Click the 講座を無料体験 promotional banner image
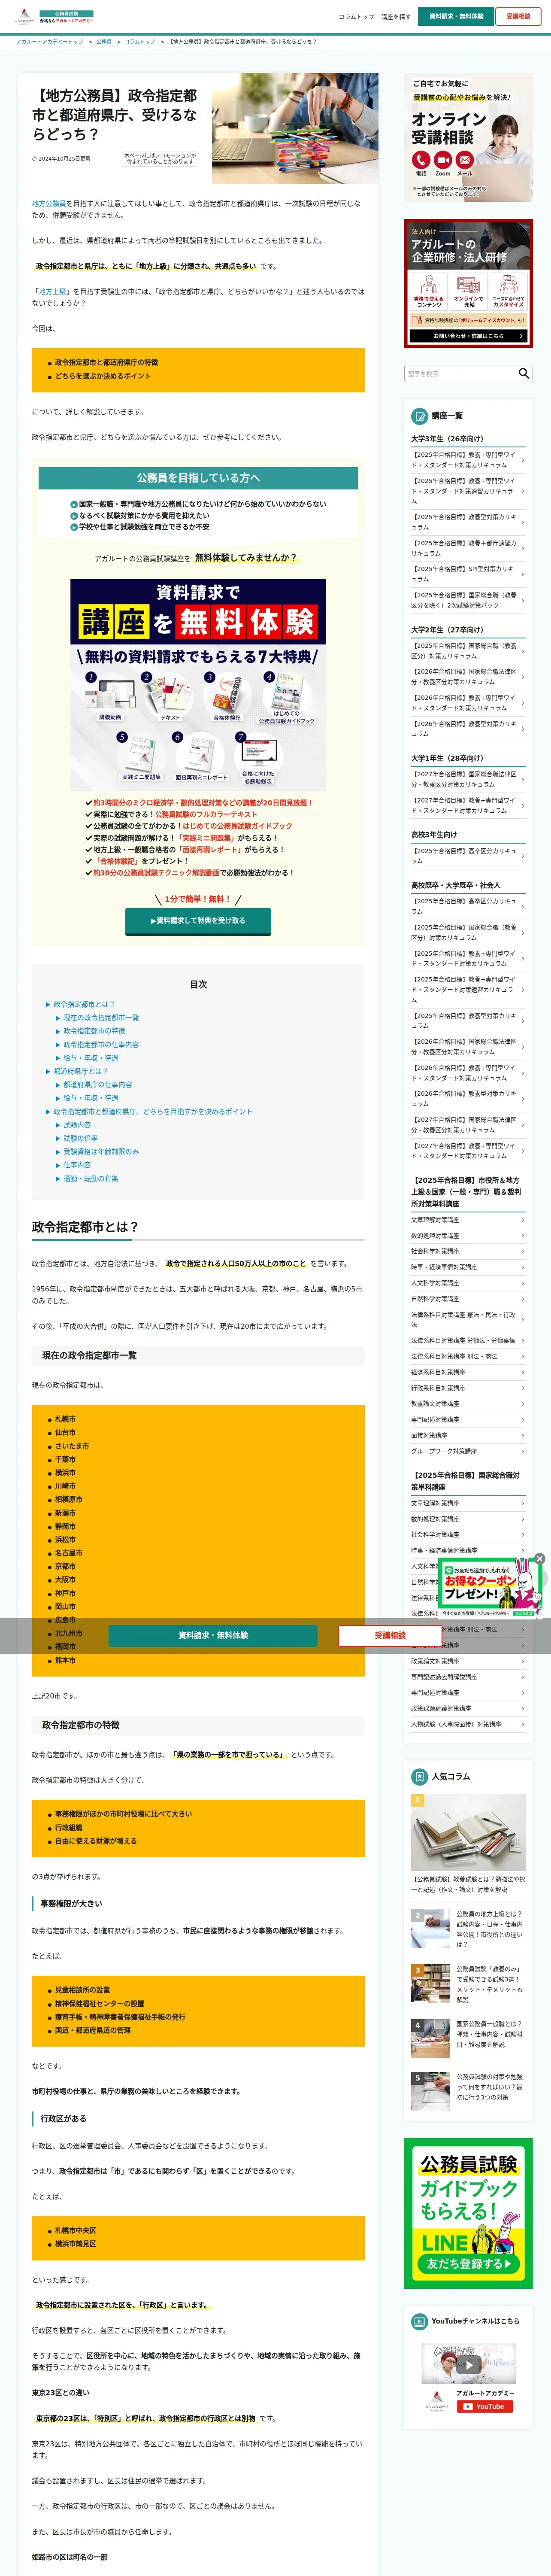 point(198,685)
